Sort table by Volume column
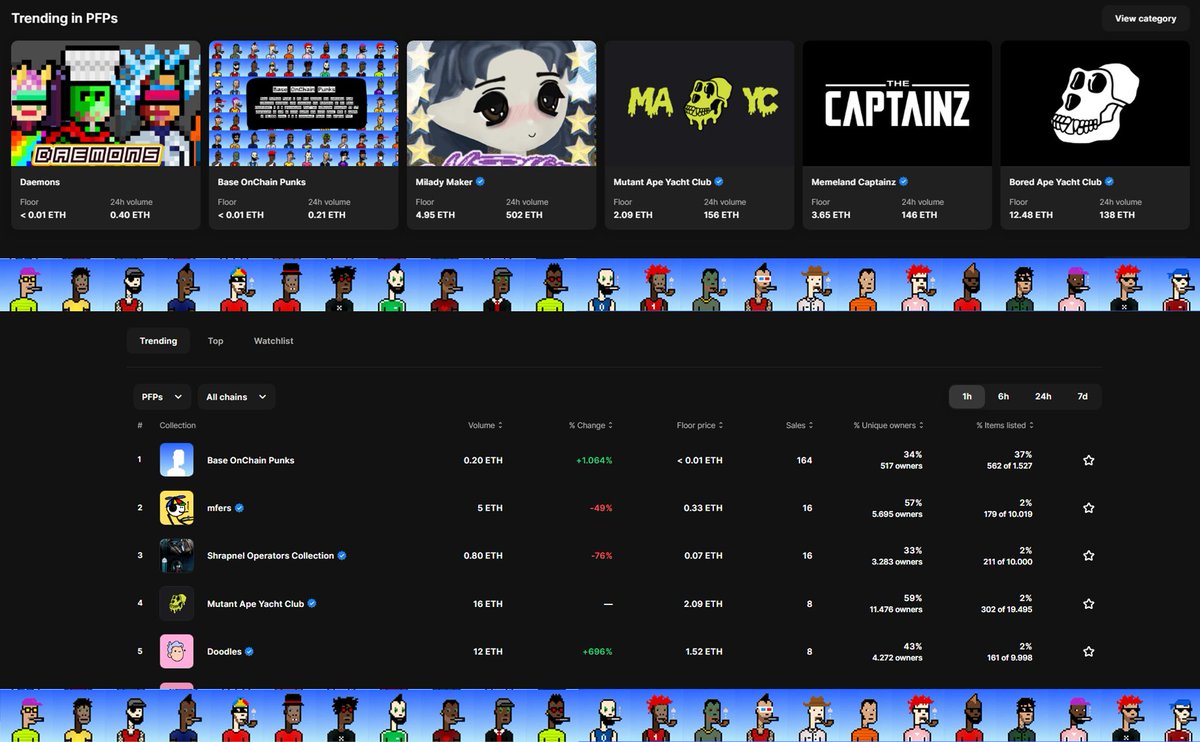The image size is (1200, 742). pyautogui.click(x=485, y=425)
